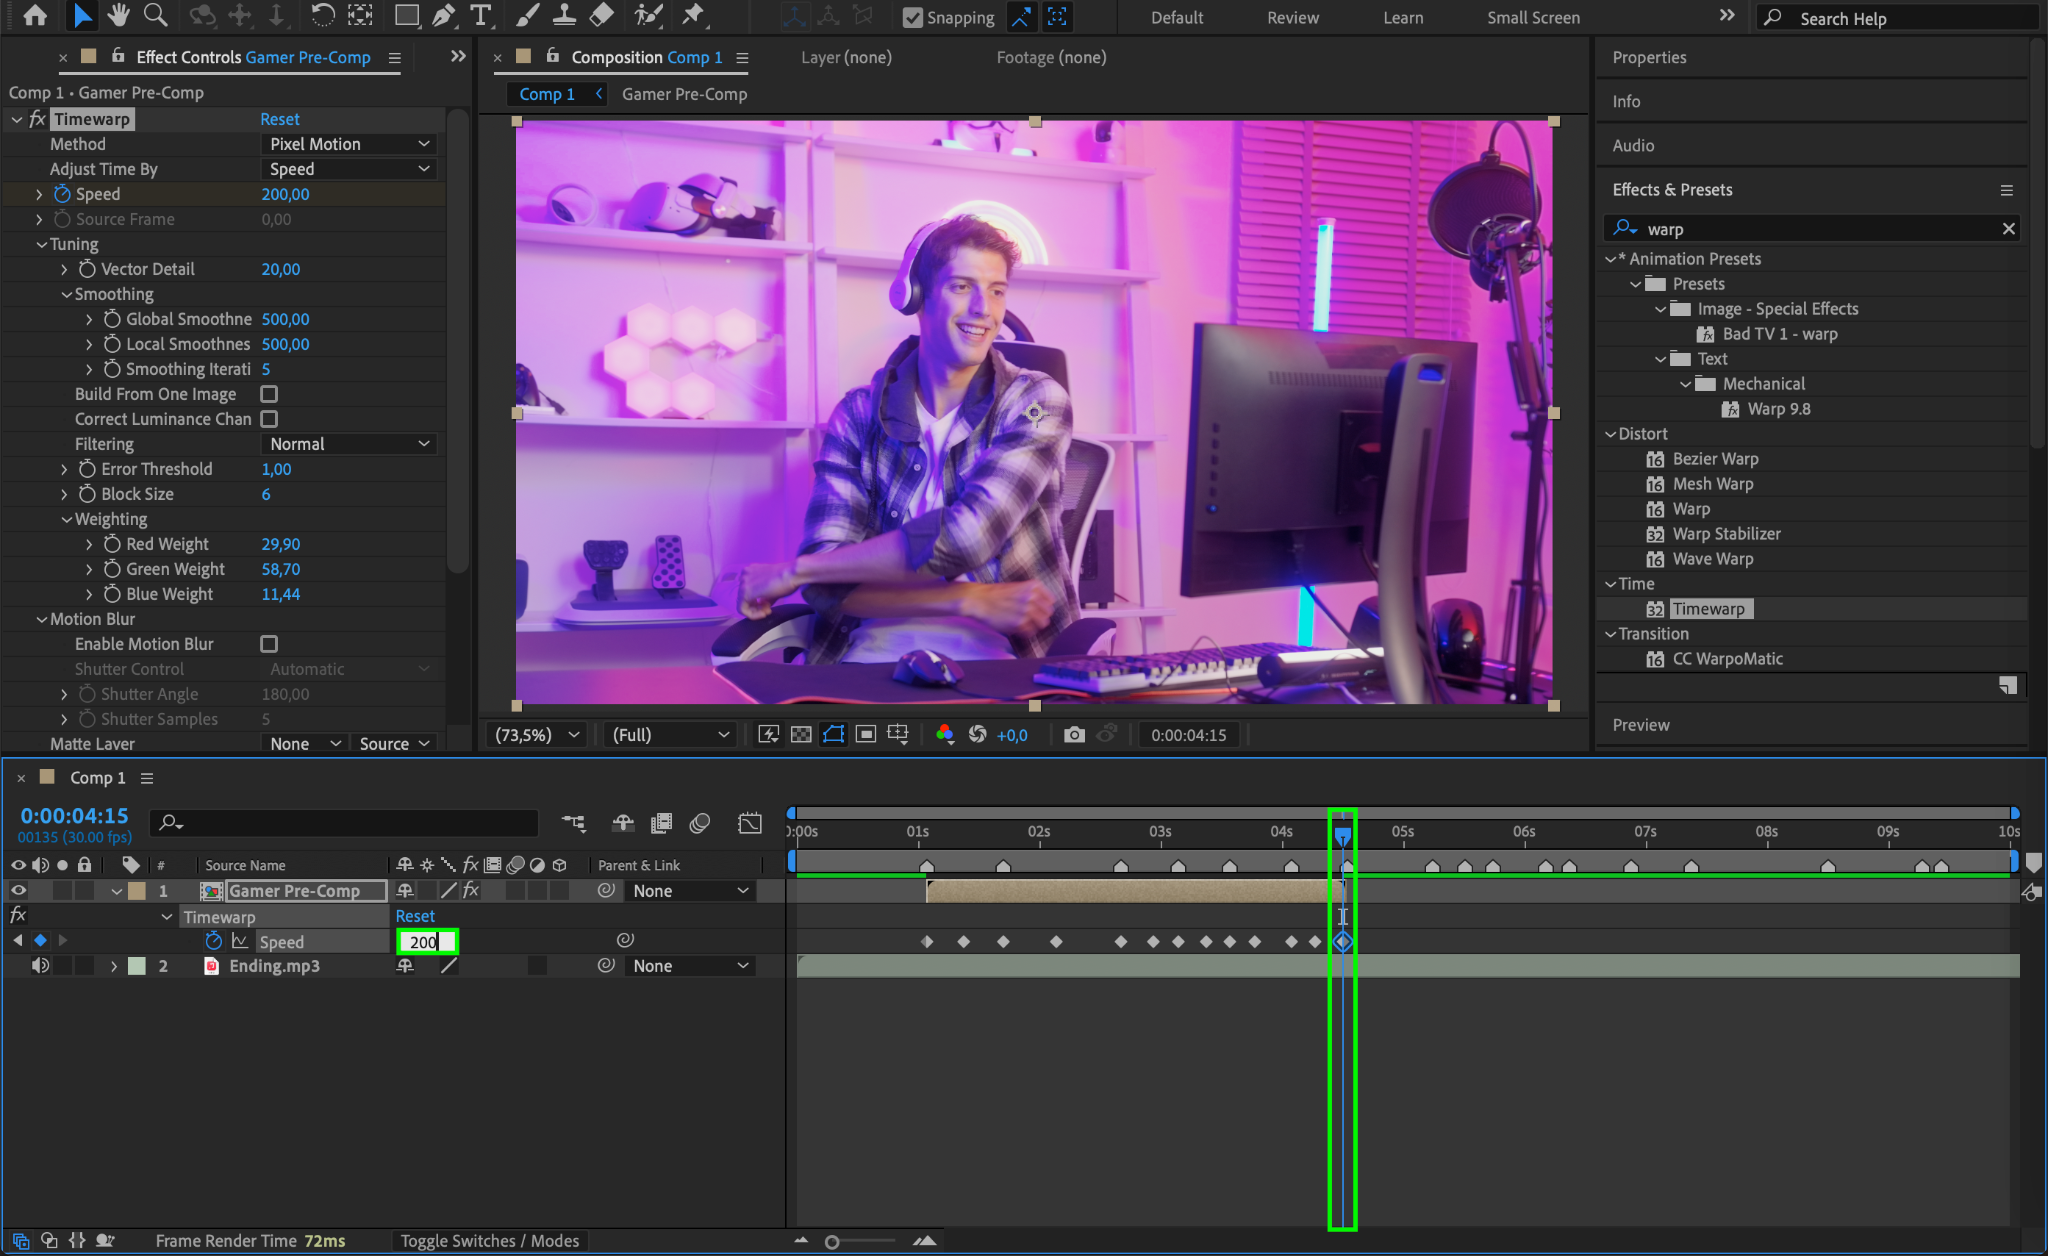Click Reset beside Timewarp in Effect Controls
Image resolution: width=2048 pixels, height=1256 pixels.
pos(280,119)
